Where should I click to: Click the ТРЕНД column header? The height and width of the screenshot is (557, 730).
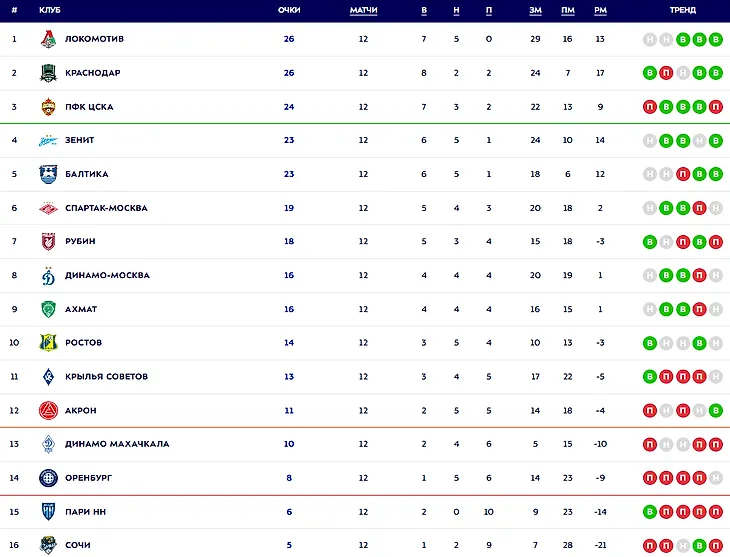click(683, 10)
